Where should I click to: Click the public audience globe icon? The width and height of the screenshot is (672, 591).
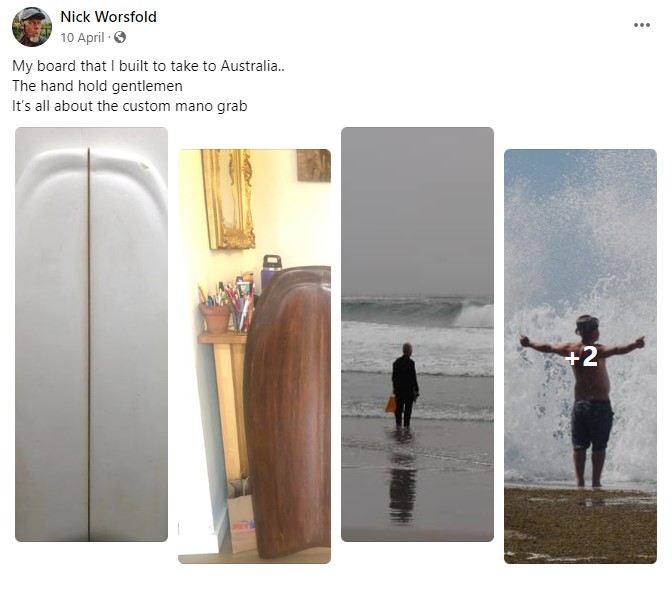pyautogui.click(x=120, y=37)
